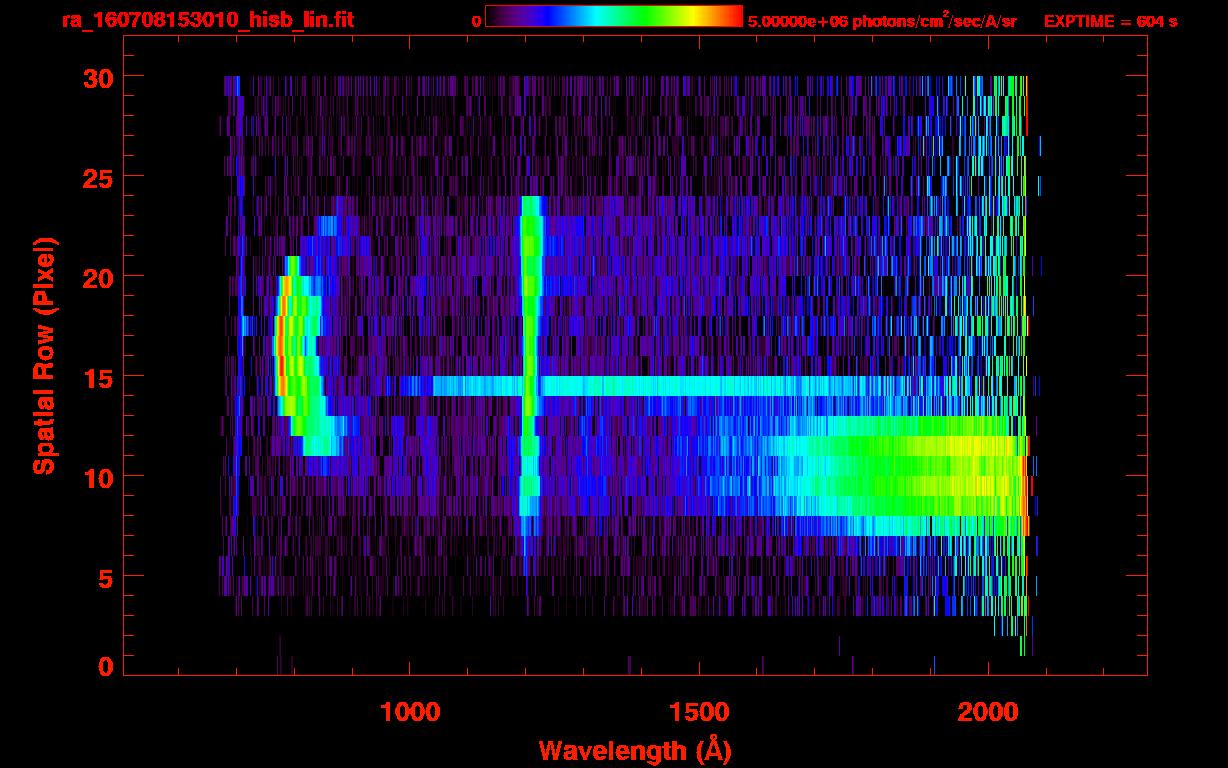Click the Spatial Row (Pixel) axis title
This screenshot has height=768, width=1228.
pos(43,356)
